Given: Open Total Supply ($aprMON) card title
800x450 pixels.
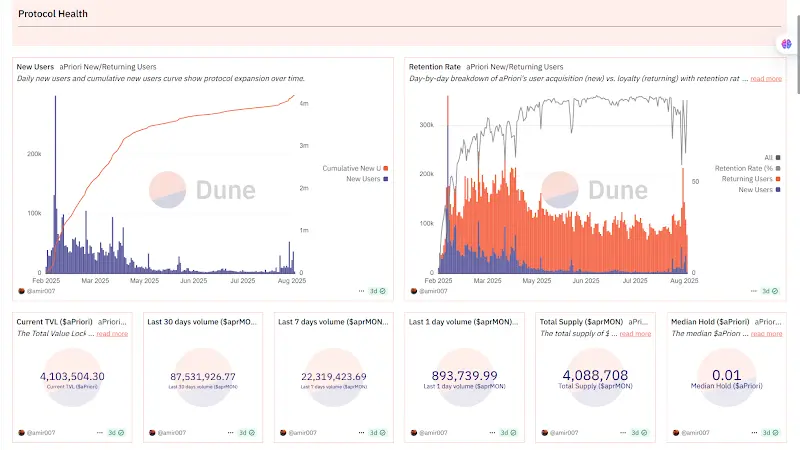Looking at the screenshot, I should tap(581, 322).
